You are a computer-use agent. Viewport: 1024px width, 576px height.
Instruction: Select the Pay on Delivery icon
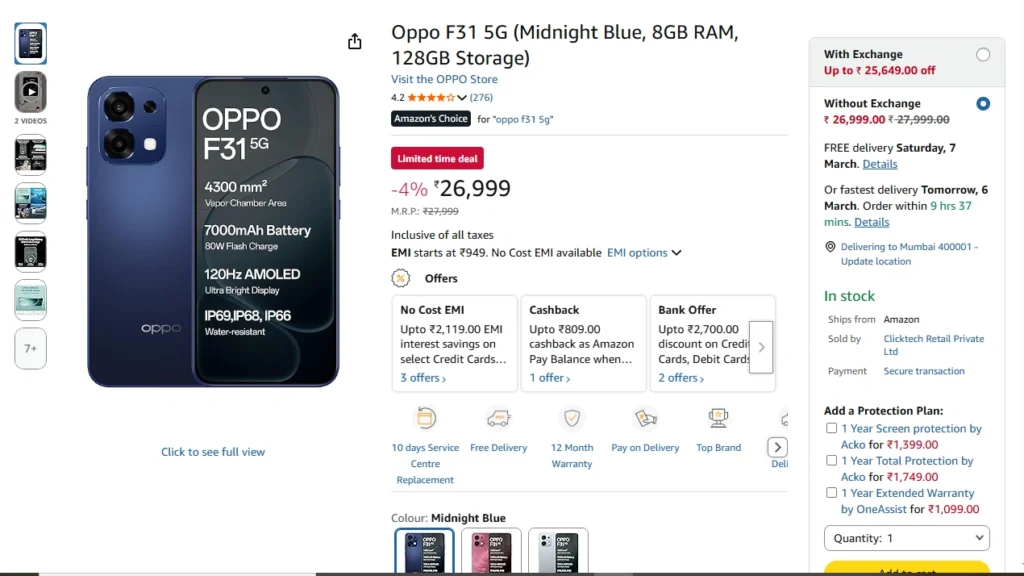(645, 417)
